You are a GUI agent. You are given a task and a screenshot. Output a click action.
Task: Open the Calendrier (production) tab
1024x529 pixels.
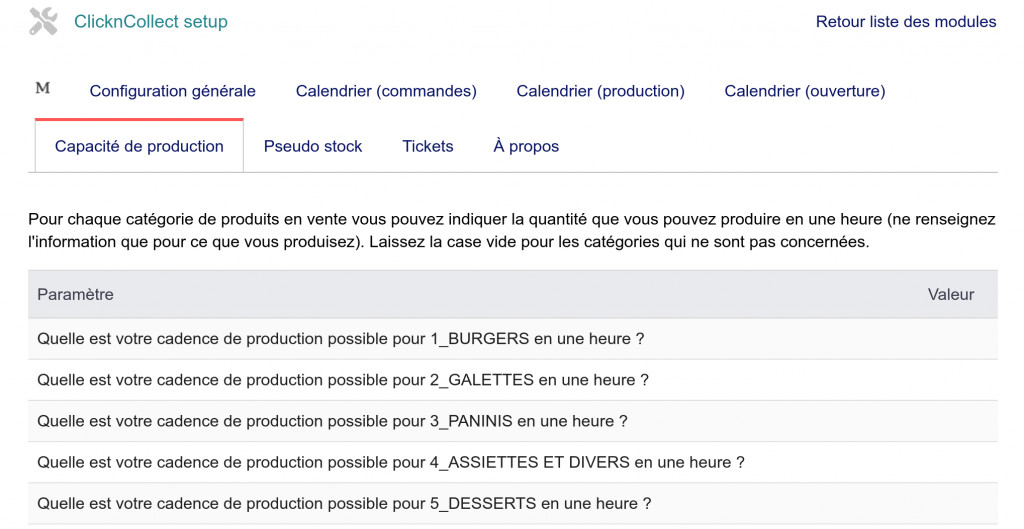click(x=600, y=91)
